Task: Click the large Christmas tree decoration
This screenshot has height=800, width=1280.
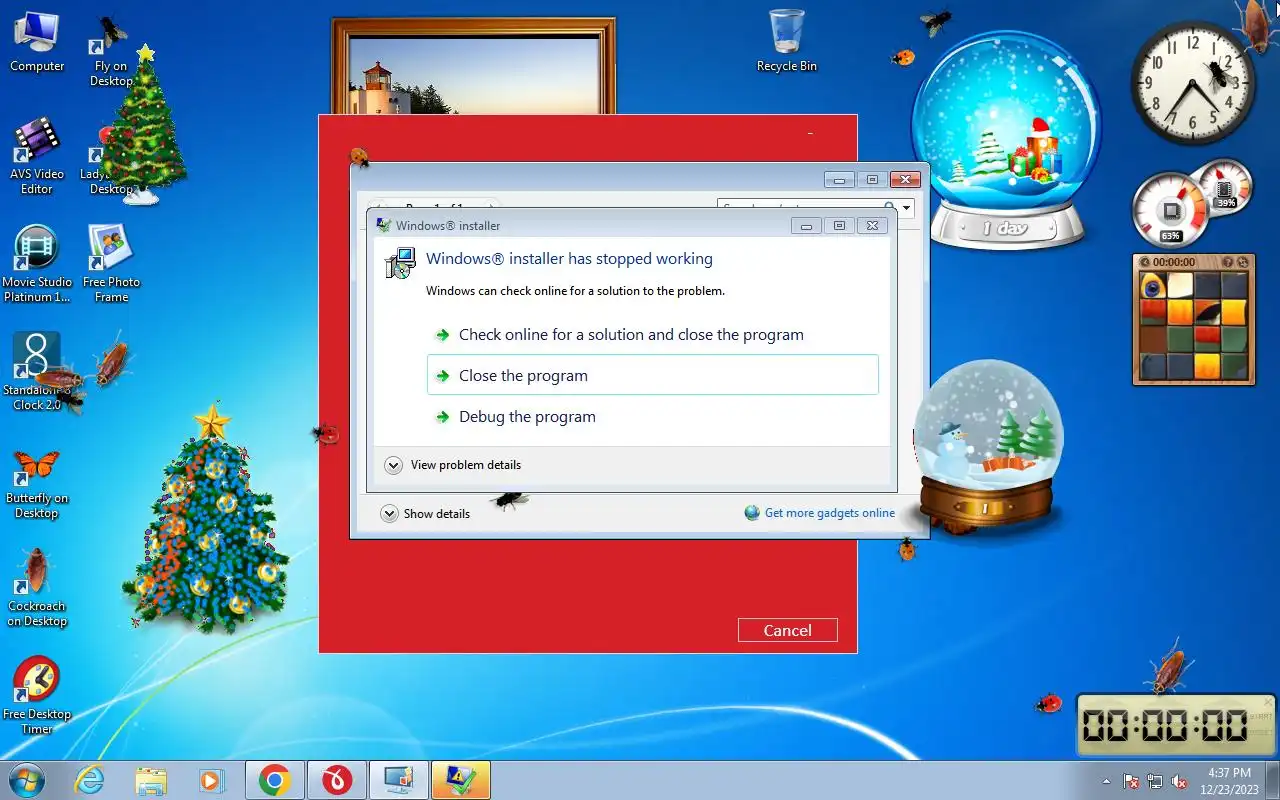Action: tap(208, 520)
